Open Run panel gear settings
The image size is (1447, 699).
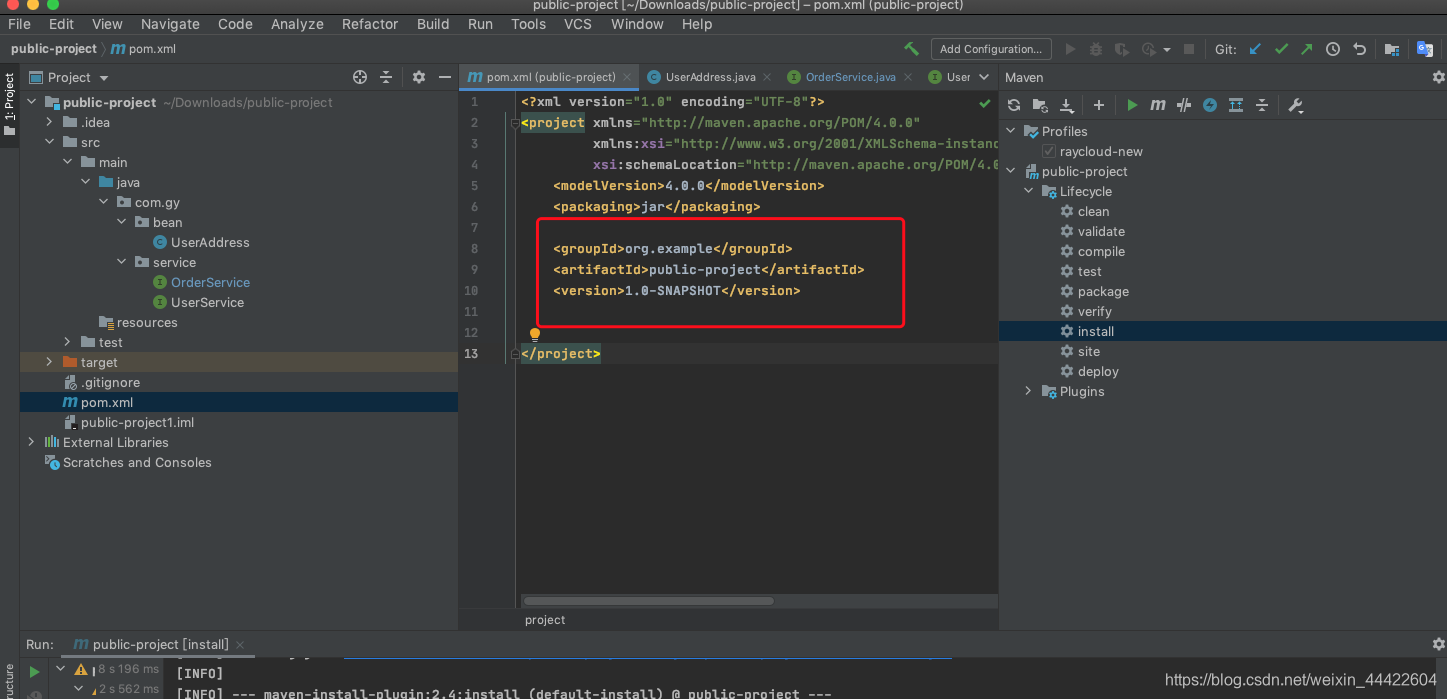[x=1438, y=644]
